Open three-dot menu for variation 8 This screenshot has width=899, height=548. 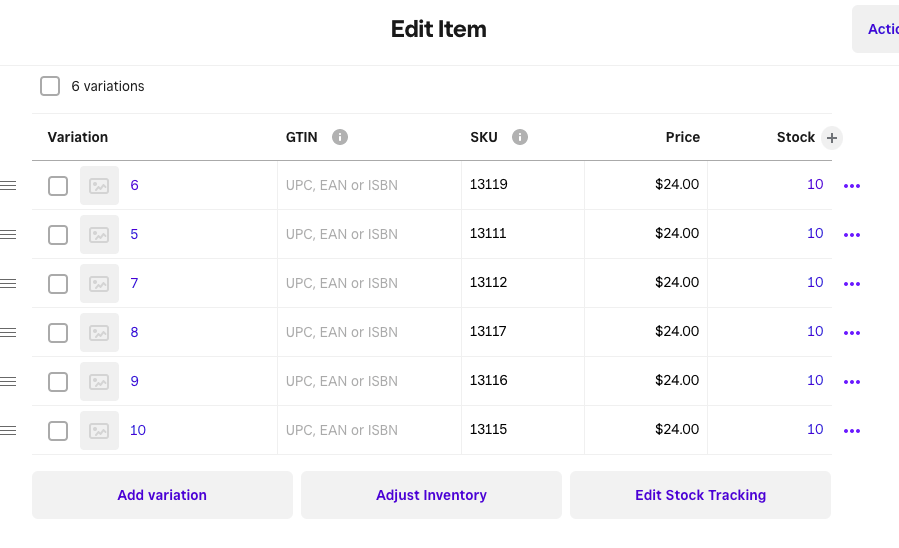852,333
